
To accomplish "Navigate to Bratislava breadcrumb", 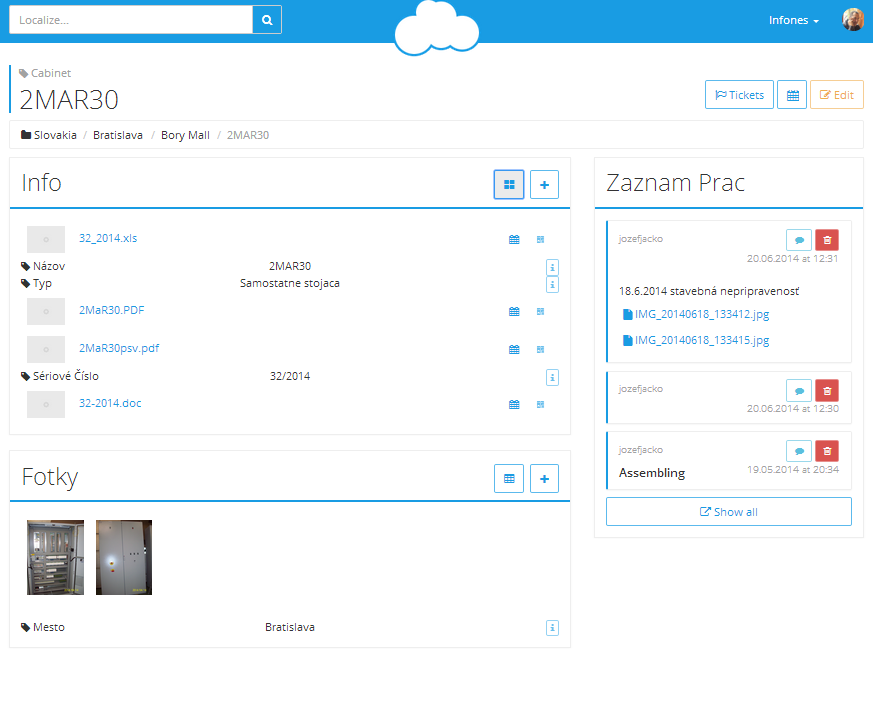I will (118, 135).
